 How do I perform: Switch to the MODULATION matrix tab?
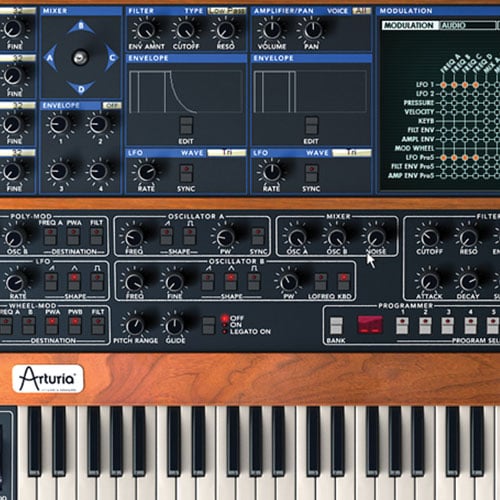409,25
